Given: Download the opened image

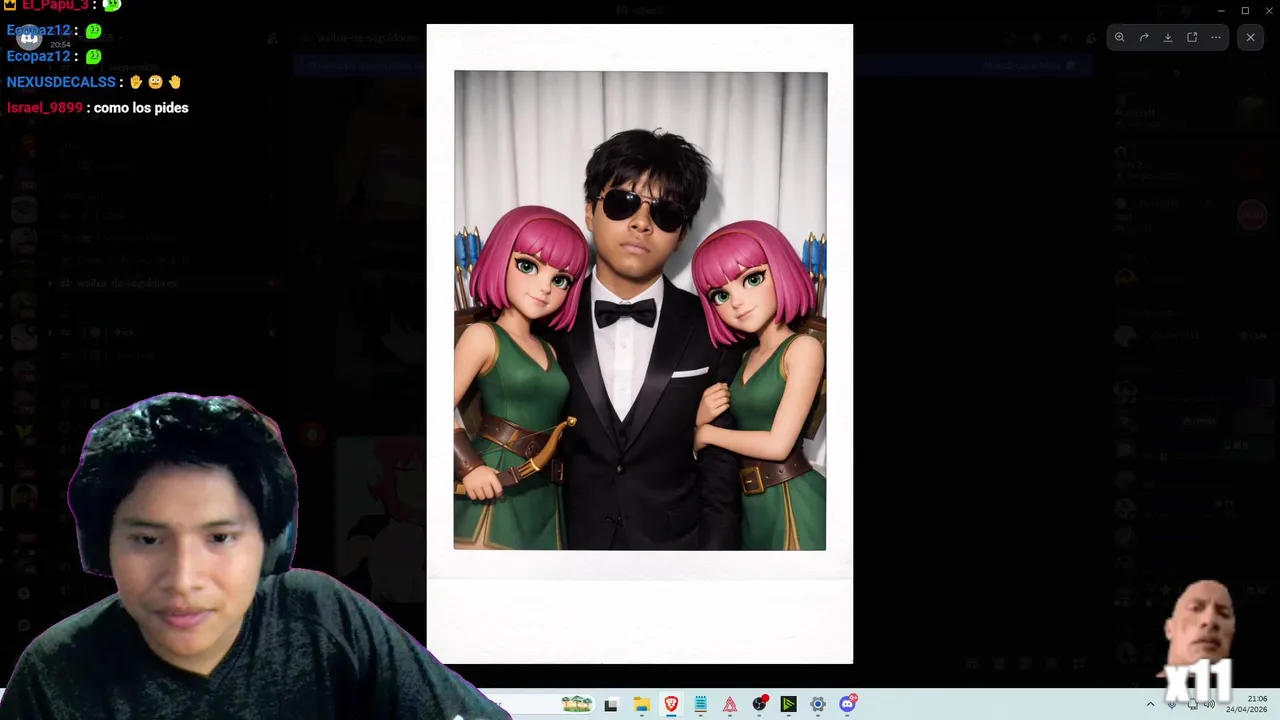Looking at the screenshot, I should pos(1167,37).
